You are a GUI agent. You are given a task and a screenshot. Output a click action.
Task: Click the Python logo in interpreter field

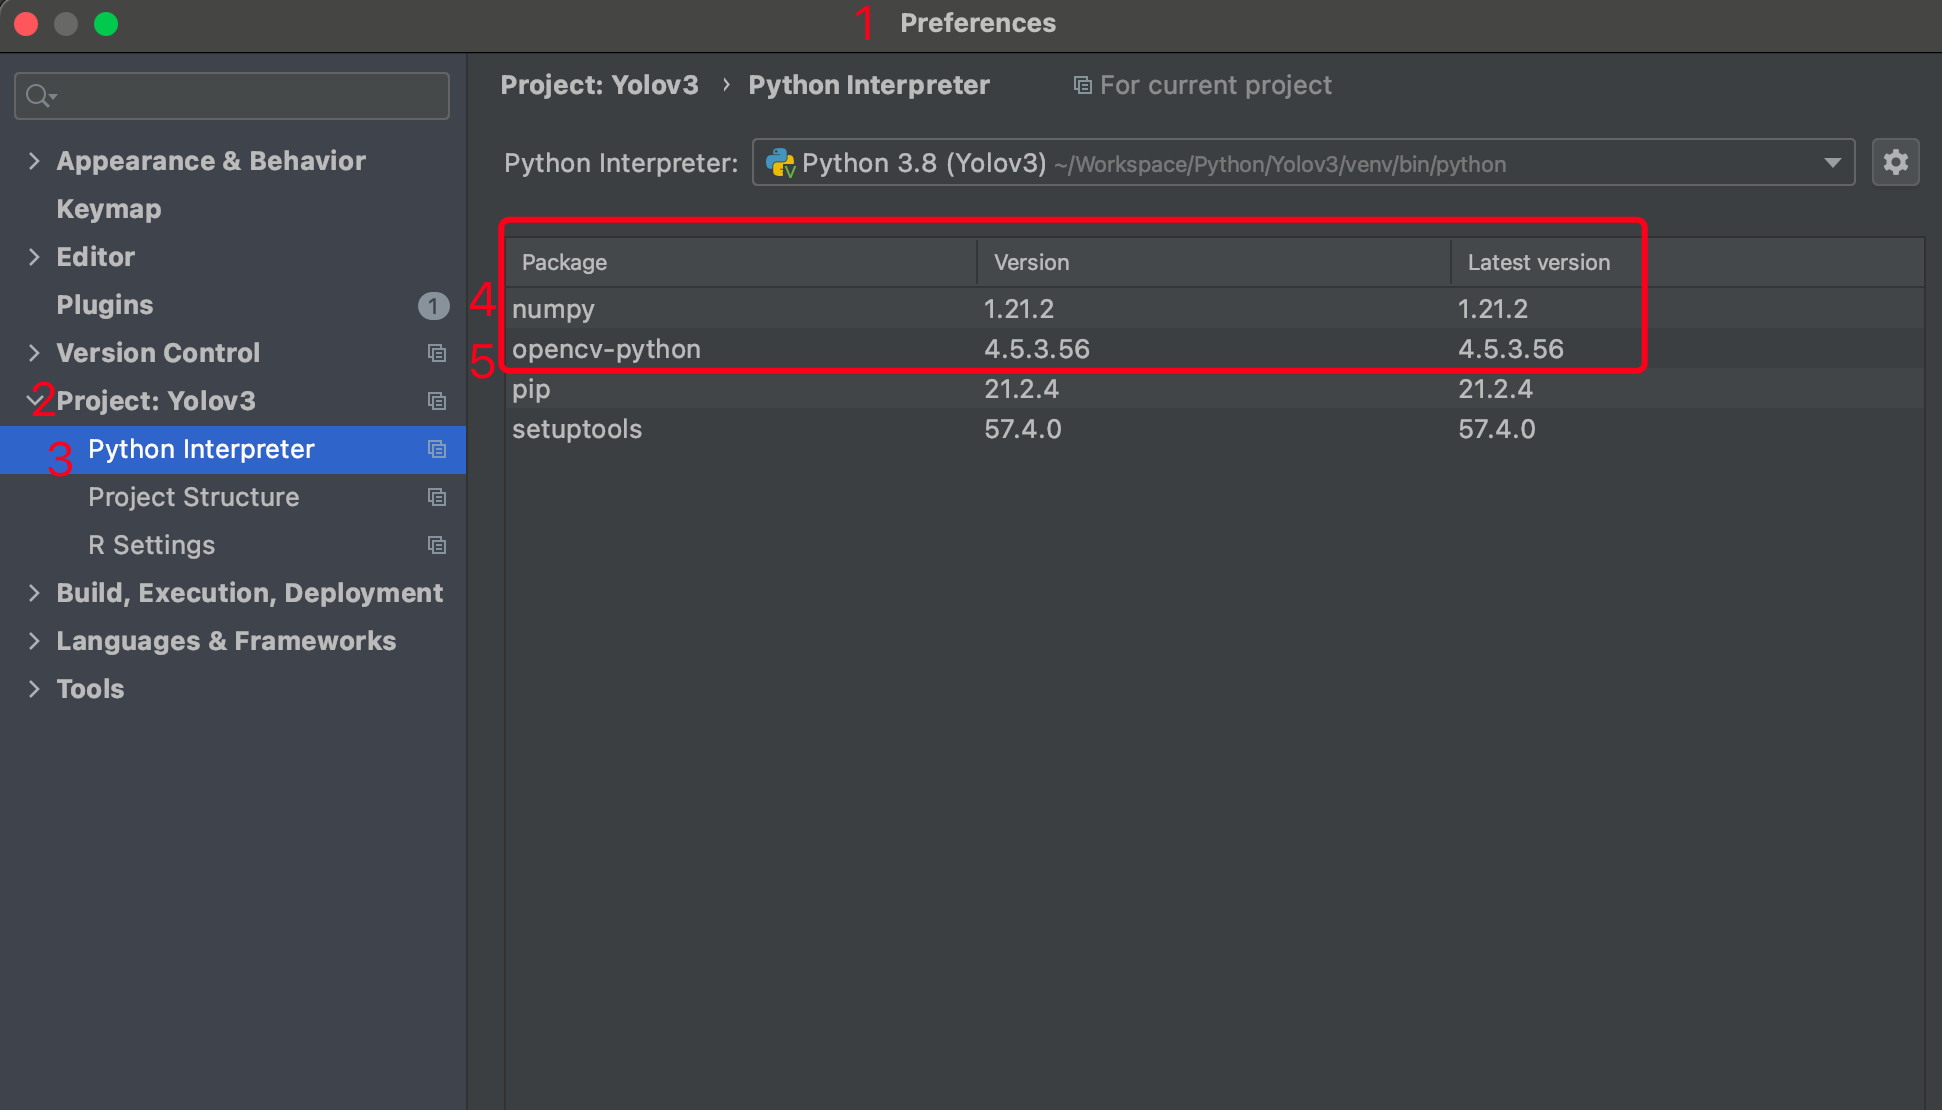click(780, 163)
